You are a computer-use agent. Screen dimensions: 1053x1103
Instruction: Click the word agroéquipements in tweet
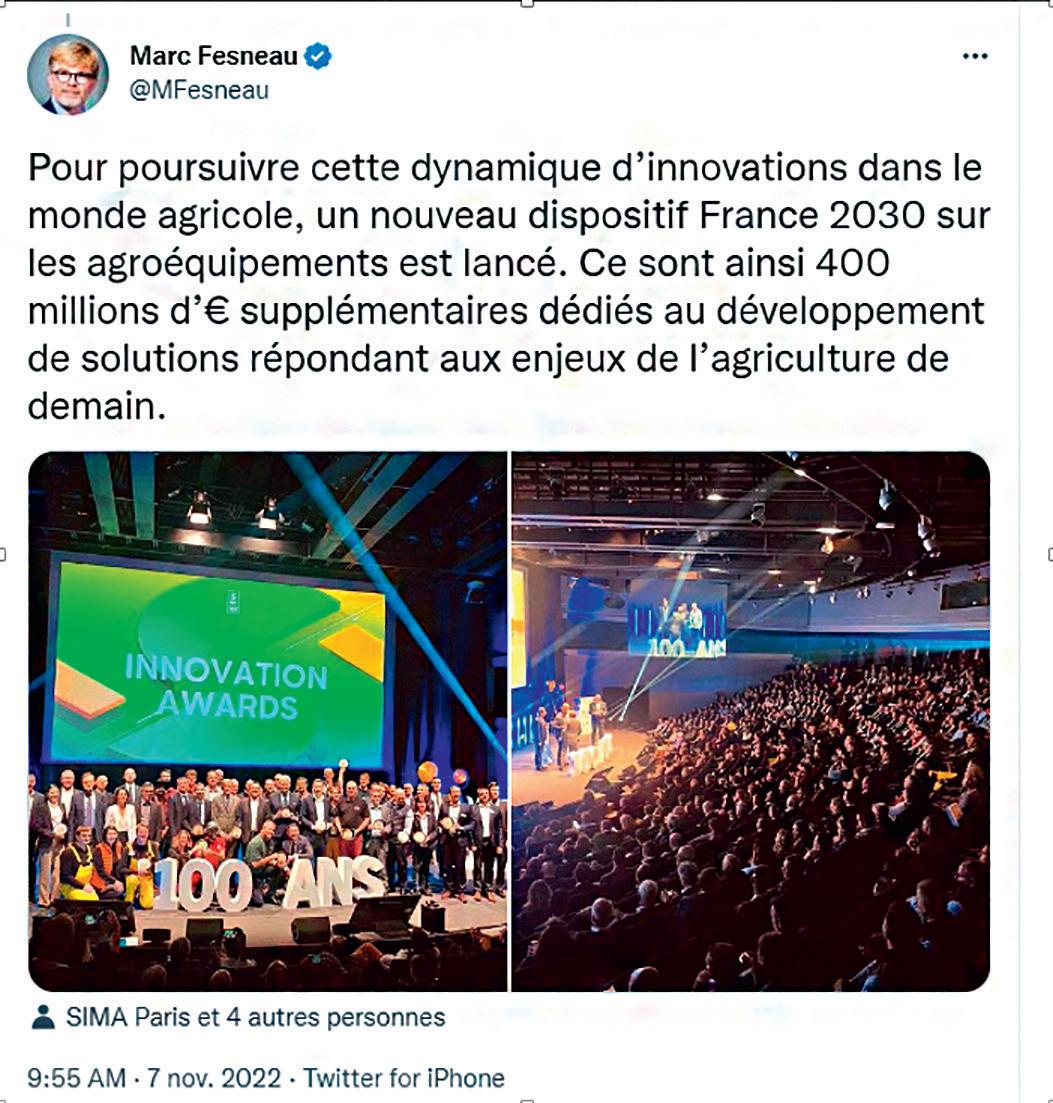tap(238, 265)
